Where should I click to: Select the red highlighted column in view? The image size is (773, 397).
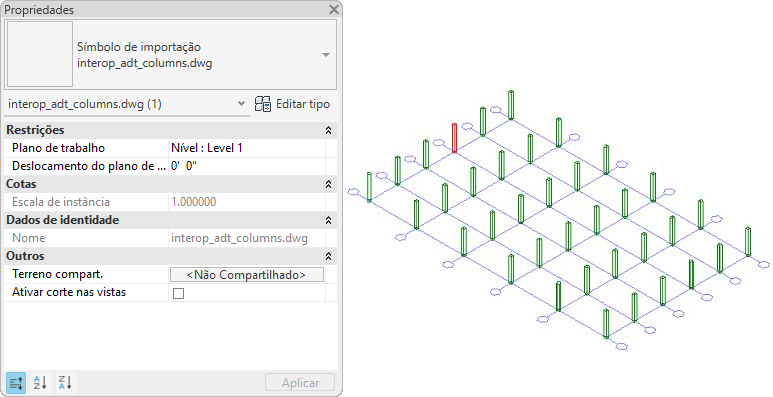(x=454, y=138)
